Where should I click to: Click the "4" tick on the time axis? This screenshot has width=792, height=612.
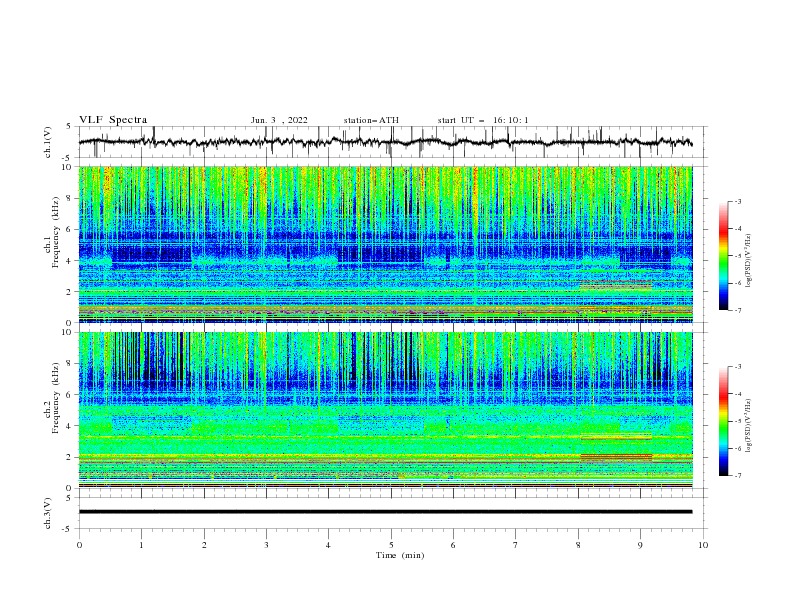coord(328,545)
